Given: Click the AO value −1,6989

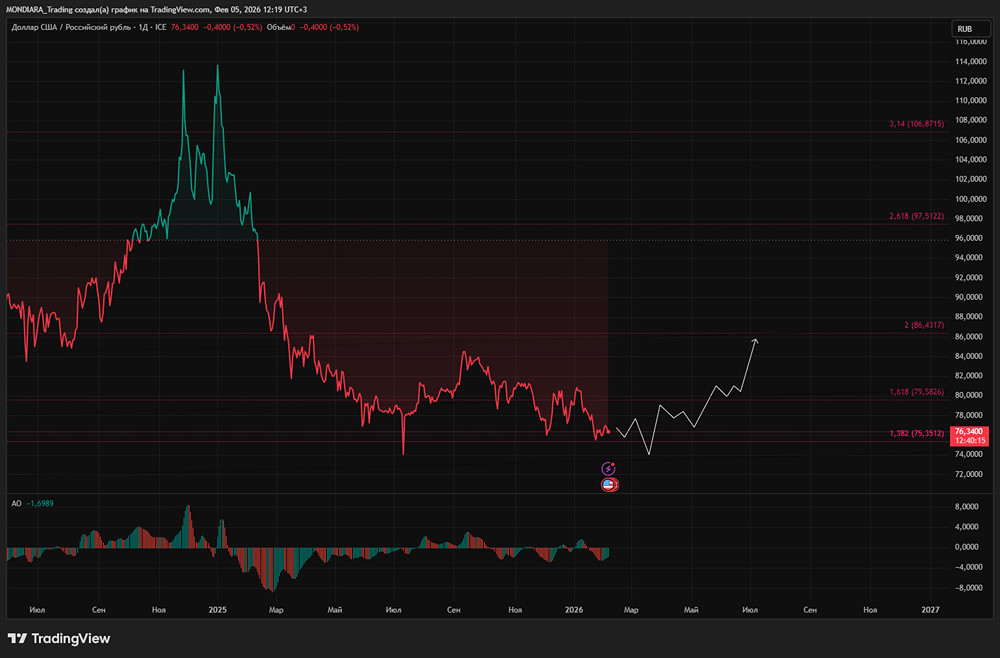Looking at the screenshot, I should pos(40,503).
